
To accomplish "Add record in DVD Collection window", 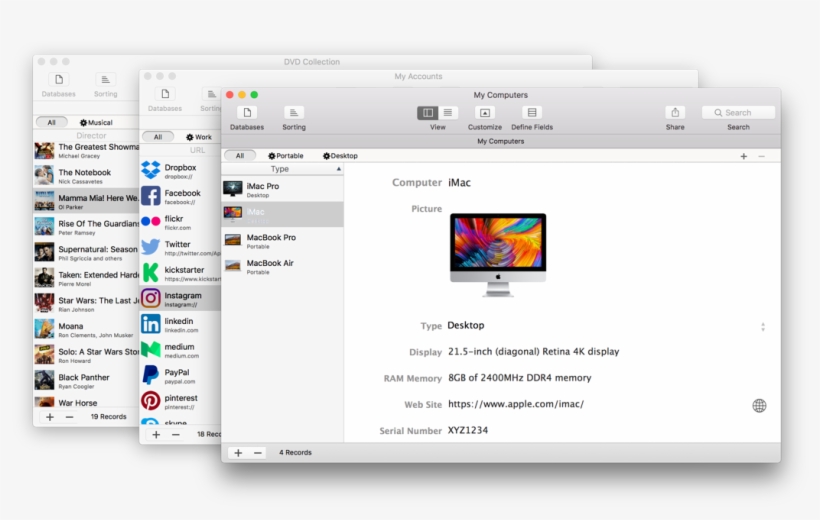I will pos(50,417).
